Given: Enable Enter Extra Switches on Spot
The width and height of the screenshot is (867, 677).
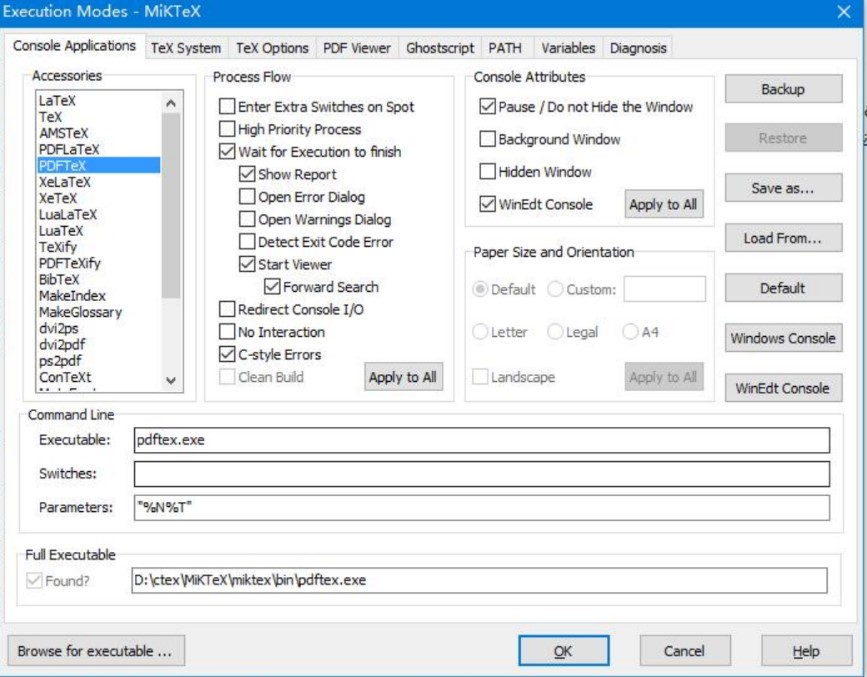Looking at the screenshot, I should tap(228, 107).
